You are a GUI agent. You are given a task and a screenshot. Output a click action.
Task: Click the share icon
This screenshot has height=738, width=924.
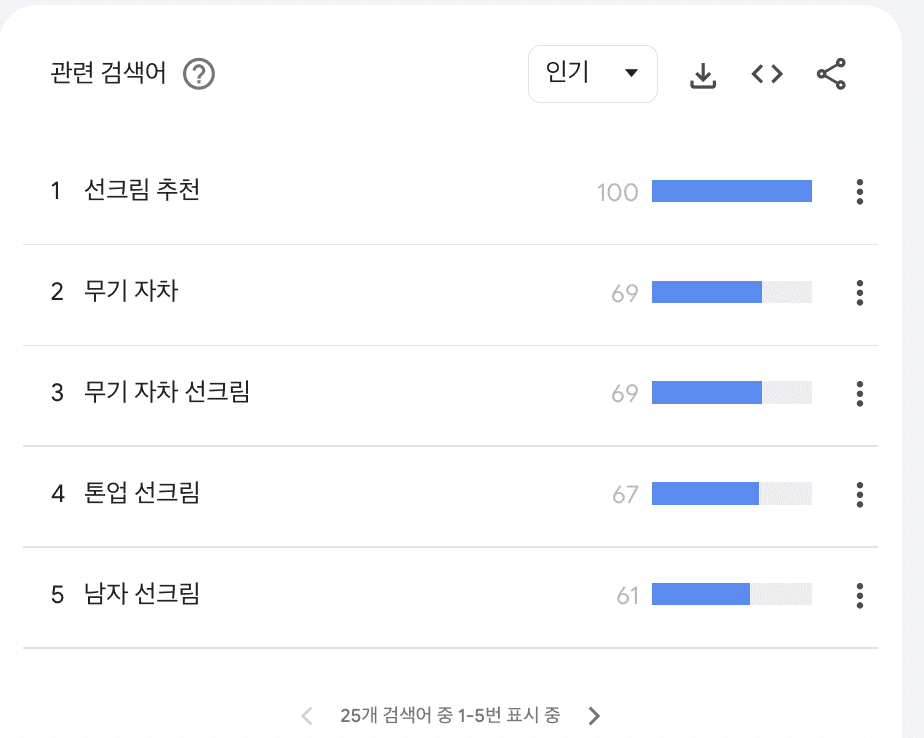click(831, 74)
